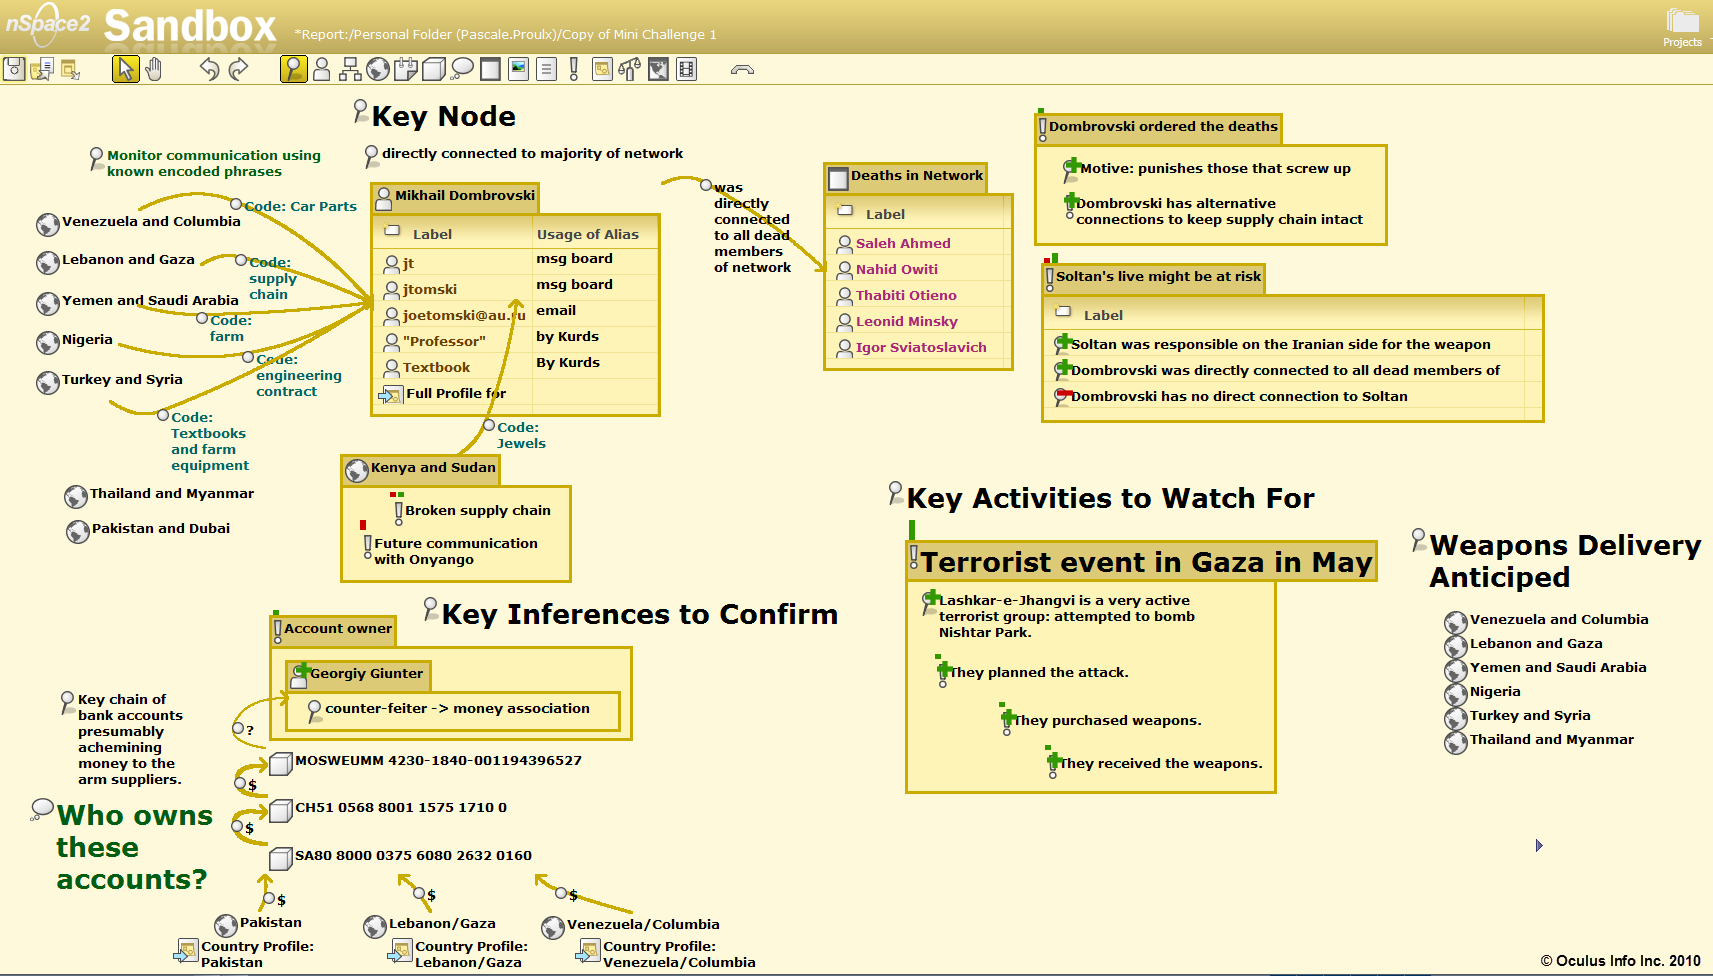The image size is (1713, 976).
Task: Click the green bar above Terrorist event heading
Action: pos(912,529)
